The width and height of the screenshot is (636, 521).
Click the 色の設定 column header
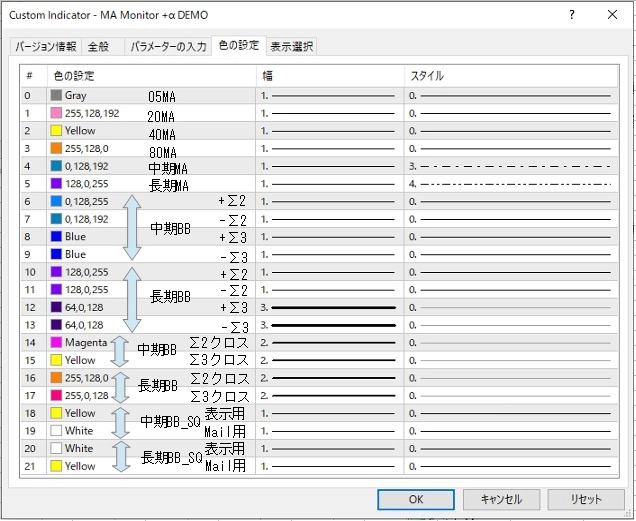[151, 76]
